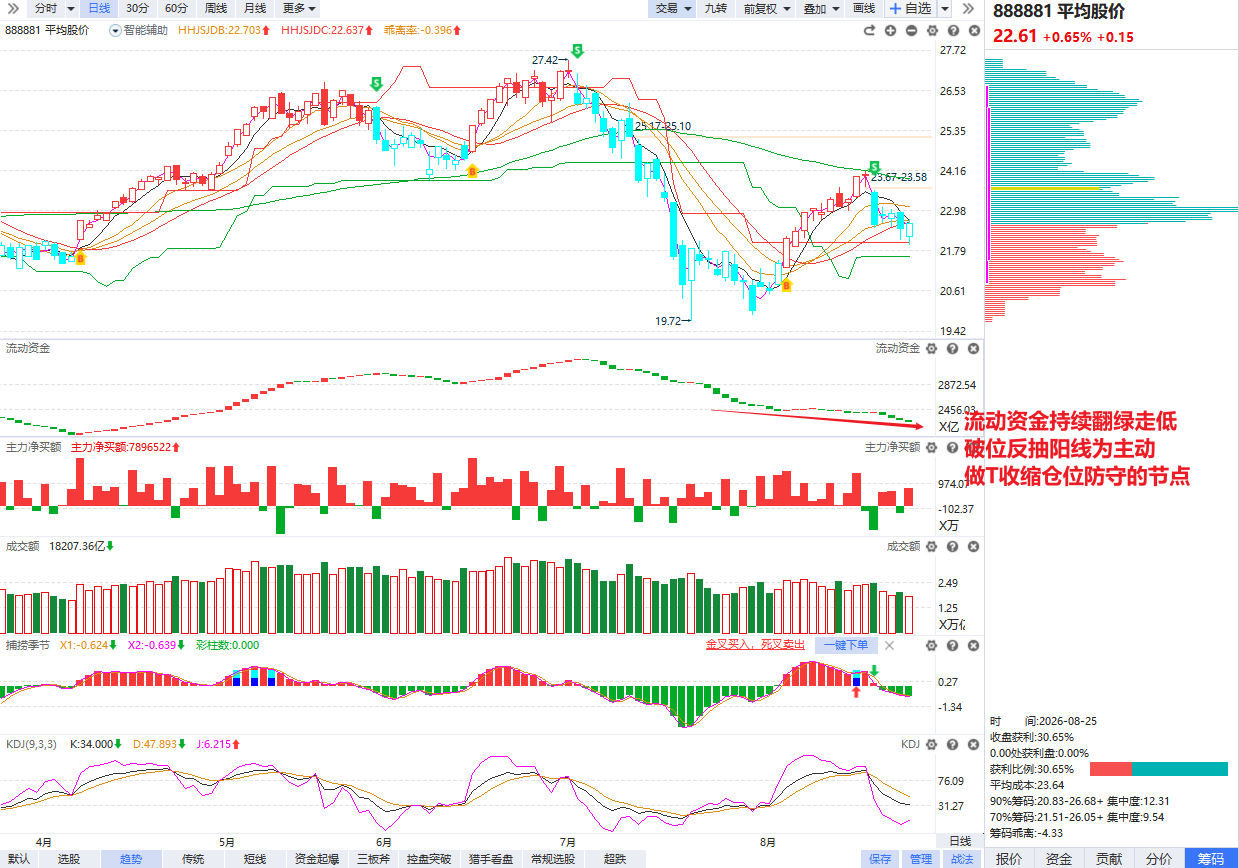
Task: Open settings gear of 流动资金 indicator panel
Action: 931,348
